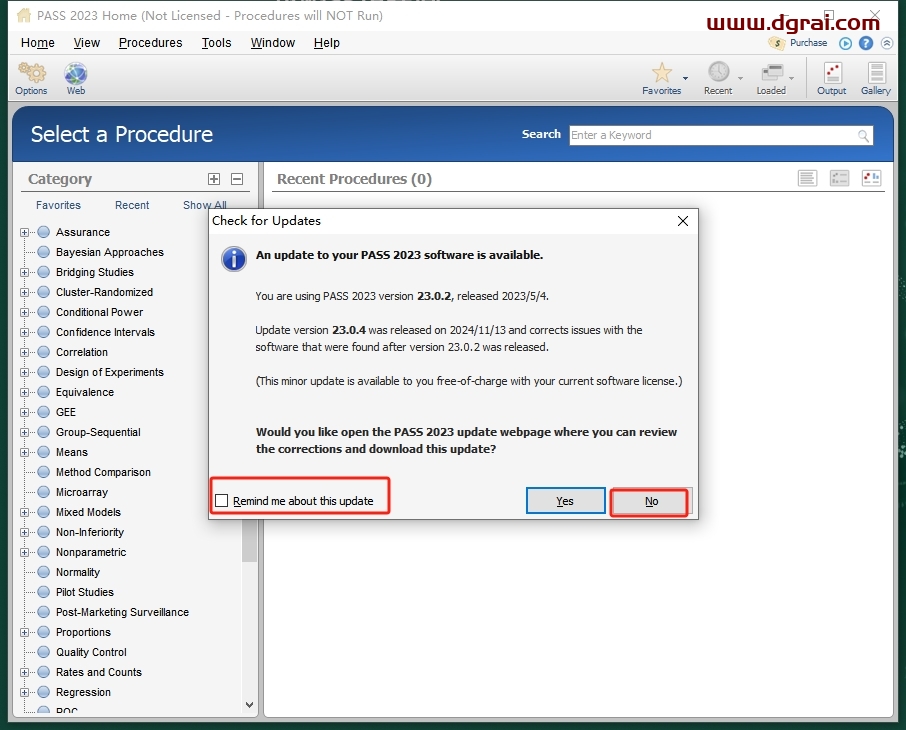The height and width of the screenshot is (730, 906).
Task: Collapse all categories with the minus icon
Action: click(237, 179)
